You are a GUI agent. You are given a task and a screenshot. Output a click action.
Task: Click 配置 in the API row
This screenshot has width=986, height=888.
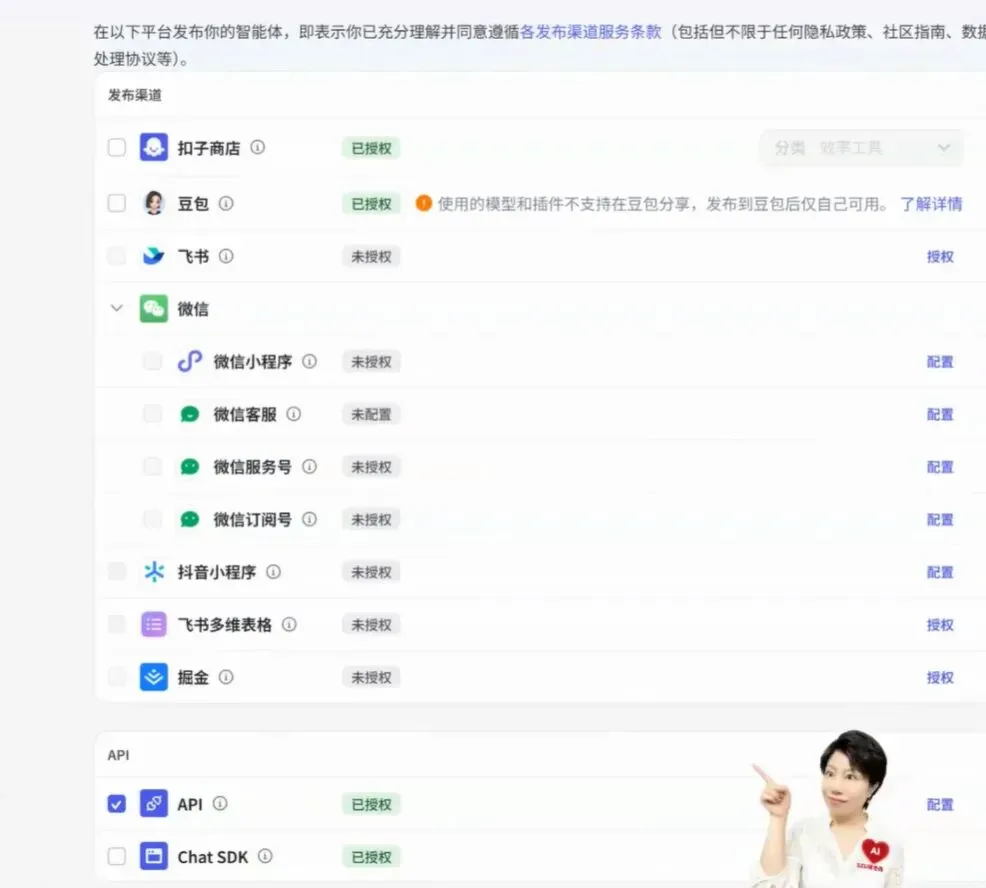(940, 804)
